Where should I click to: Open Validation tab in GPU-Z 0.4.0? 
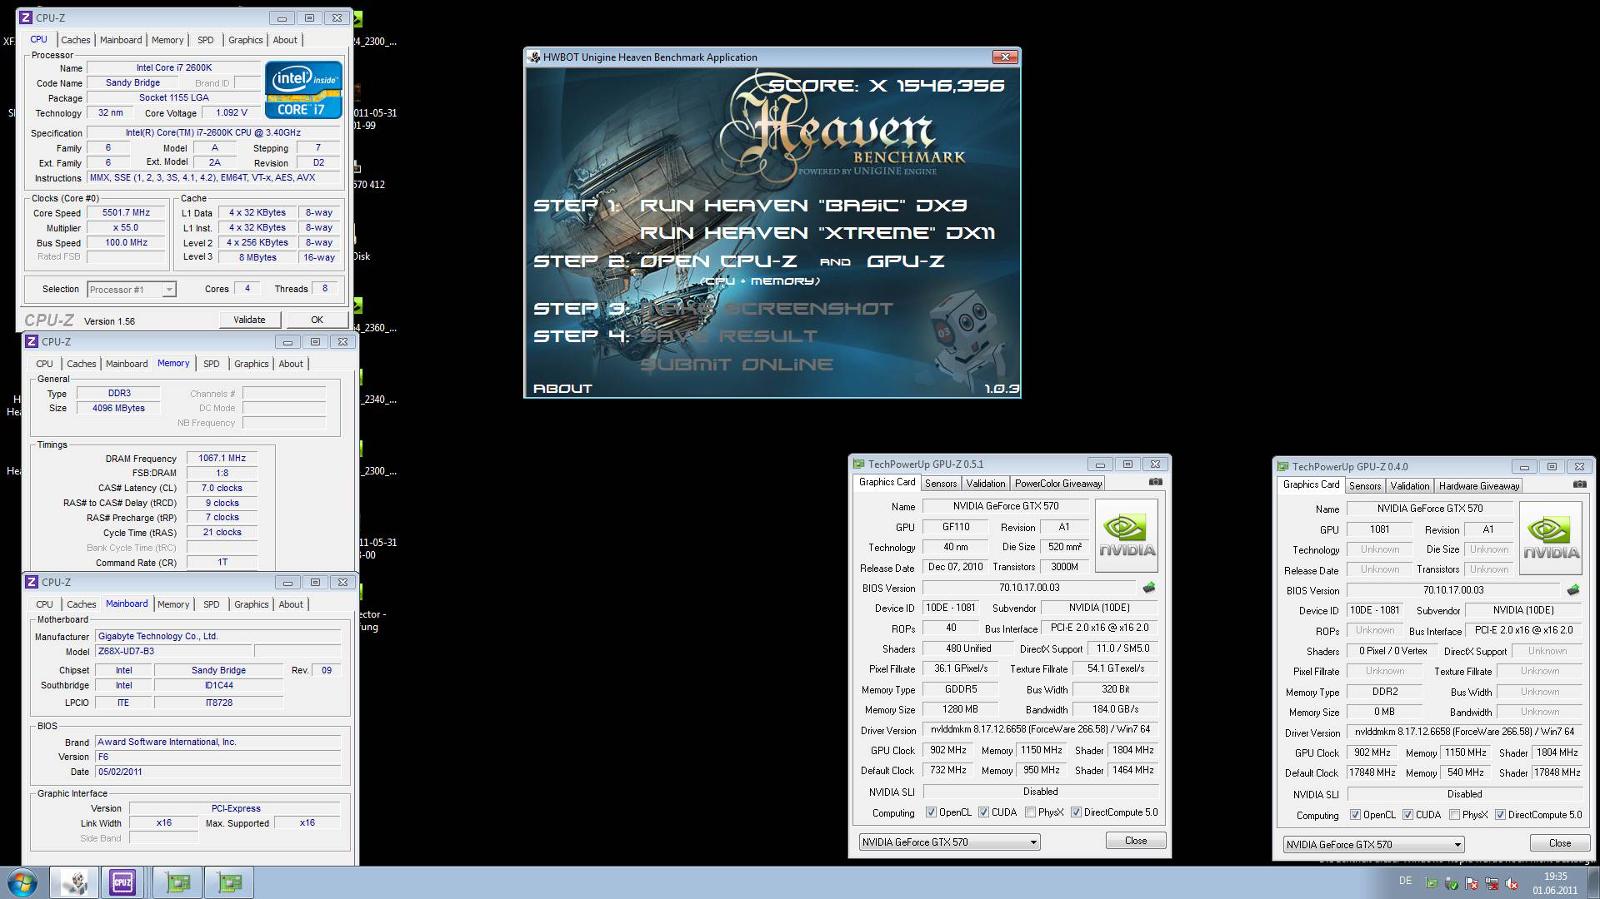[1410, 485]
